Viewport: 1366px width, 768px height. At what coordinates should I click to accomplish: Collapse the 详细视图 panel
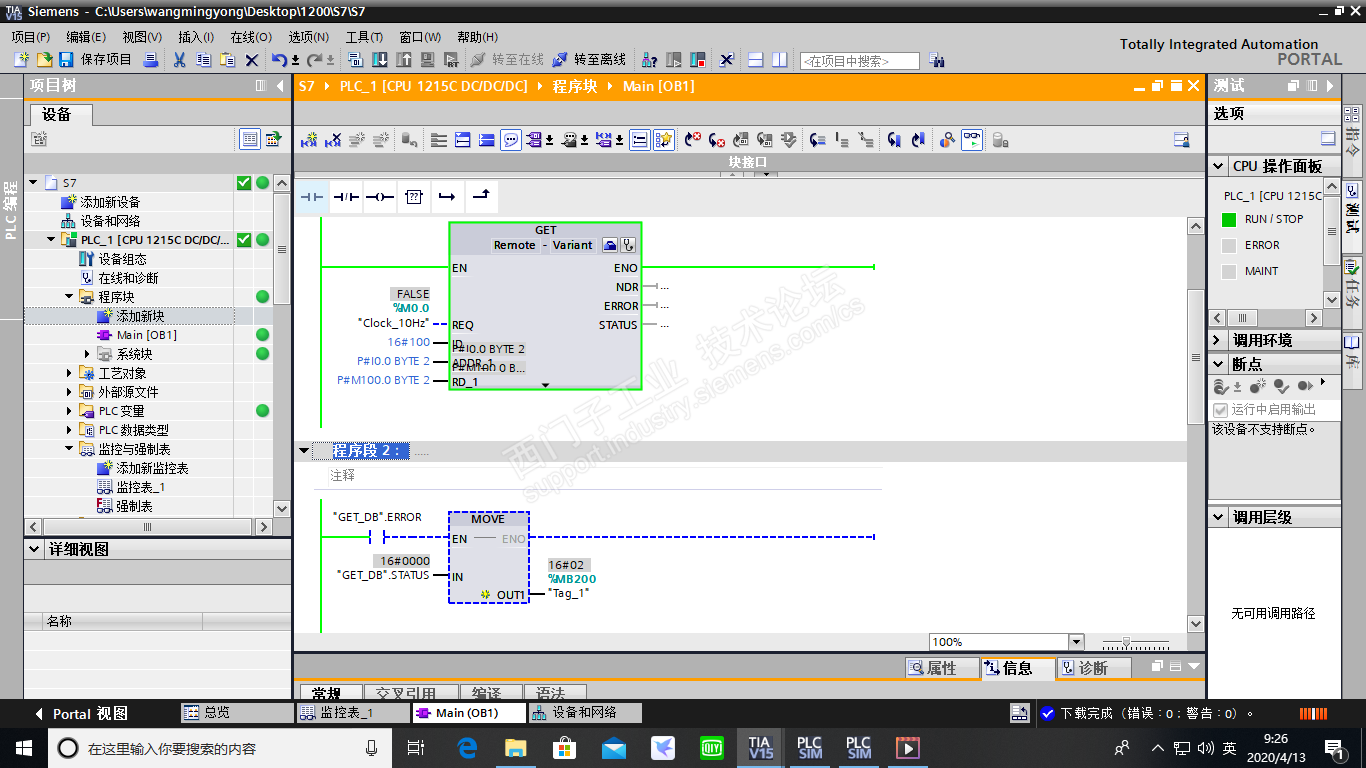click(x=35, y=549)
